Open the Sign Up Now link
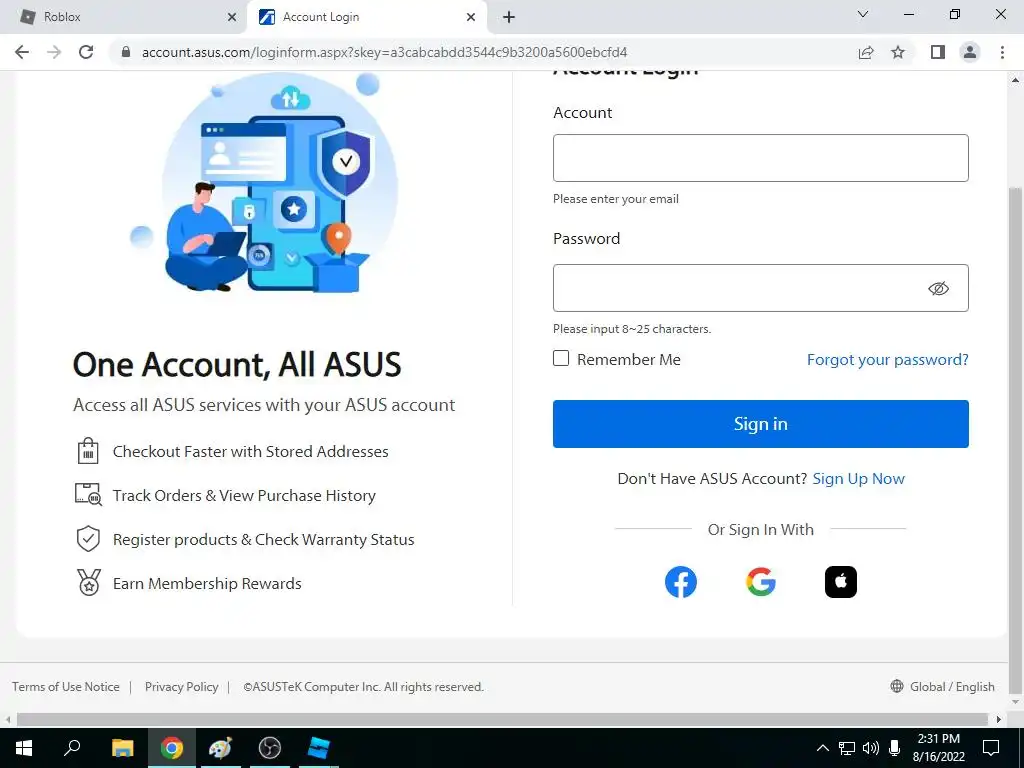The height and width of the screenshot is (768, 1024). click(858, 479)
